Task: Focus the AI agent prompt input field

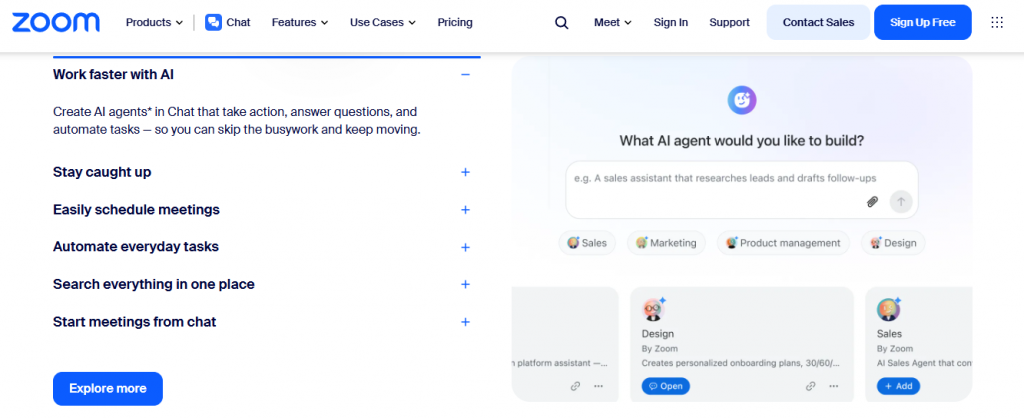Action: point(742,190)
